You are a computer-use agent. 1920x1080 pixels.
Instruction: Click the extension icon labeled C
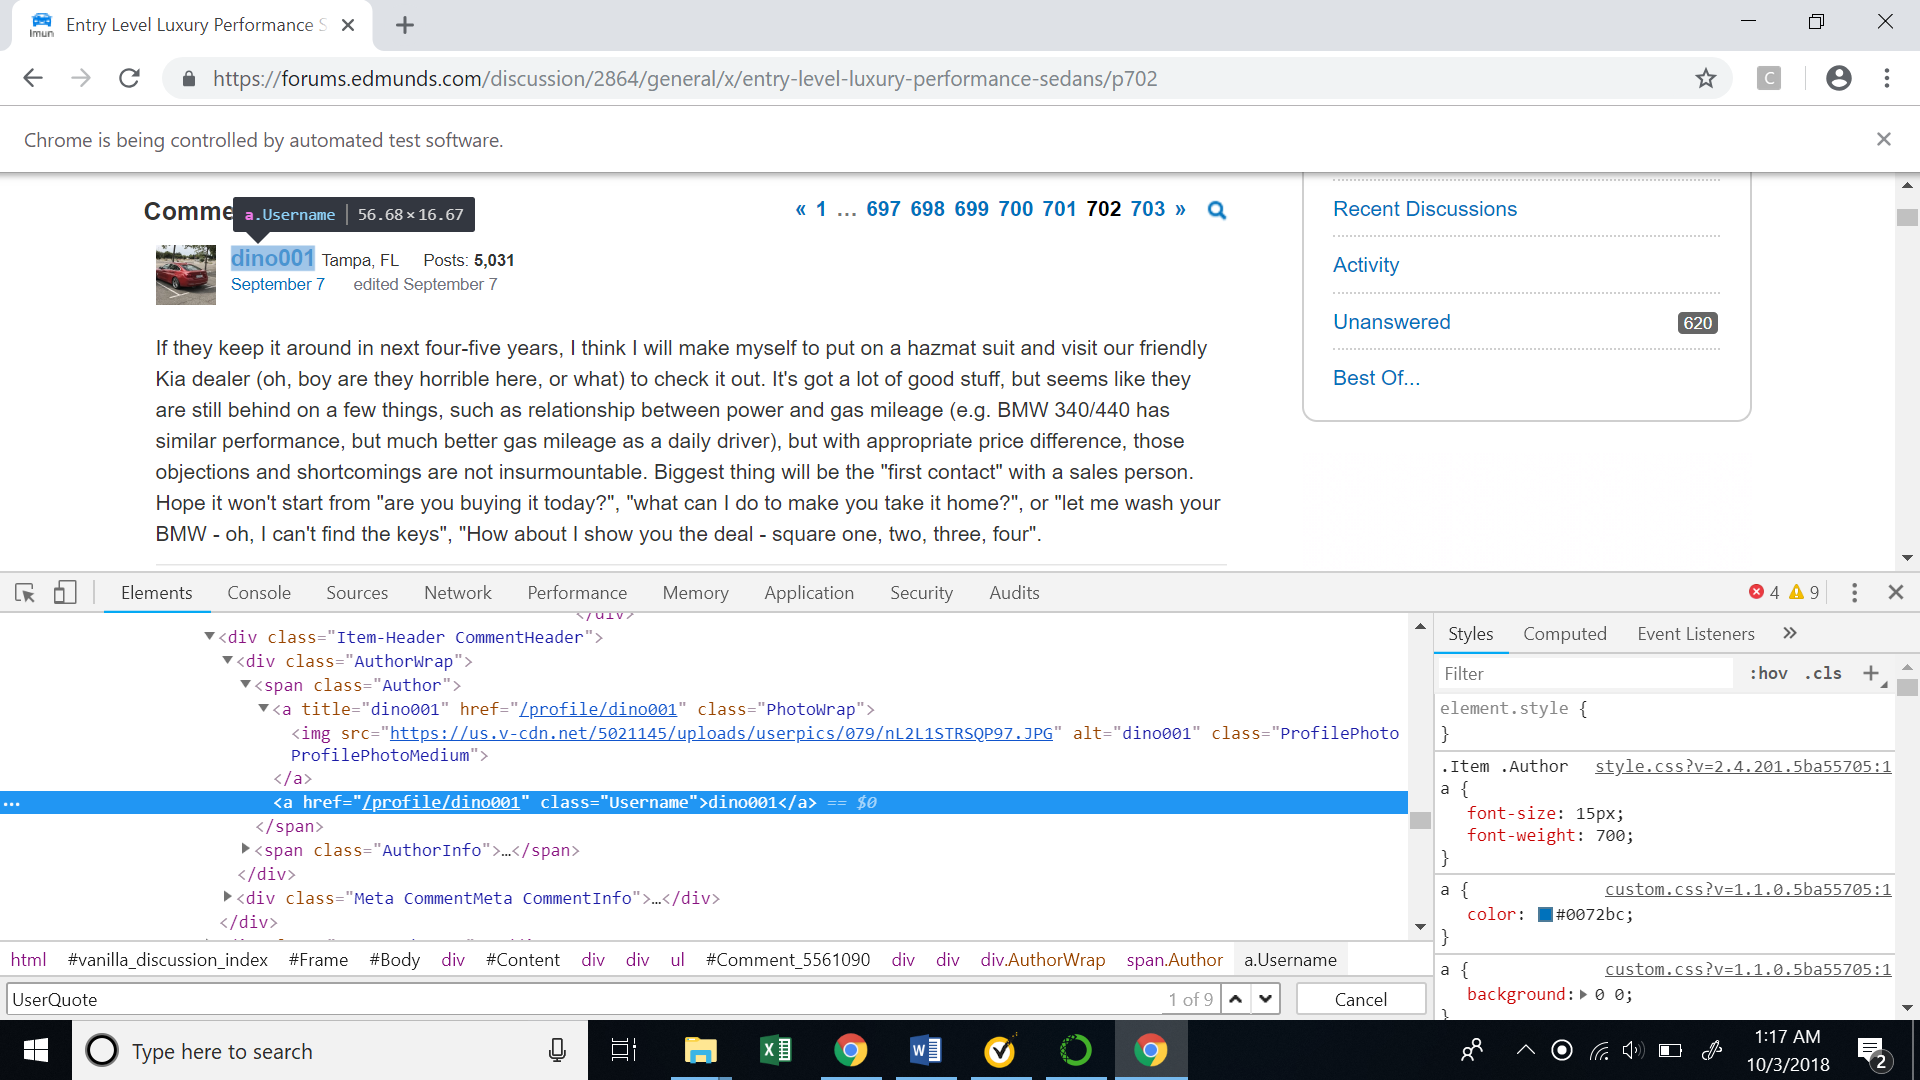click(x=1769, y=78)
